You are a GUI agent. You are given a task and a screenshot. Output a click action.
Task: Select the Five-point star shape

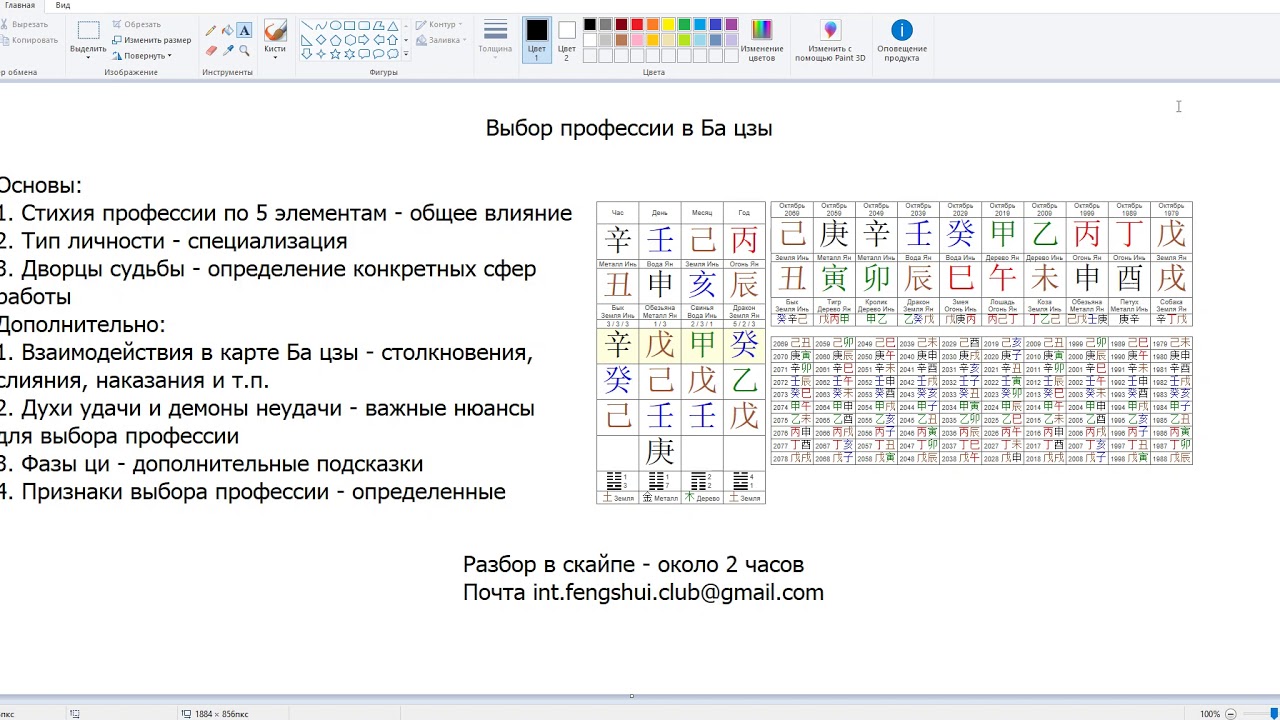pyautogui.click(x=336, y=54)
